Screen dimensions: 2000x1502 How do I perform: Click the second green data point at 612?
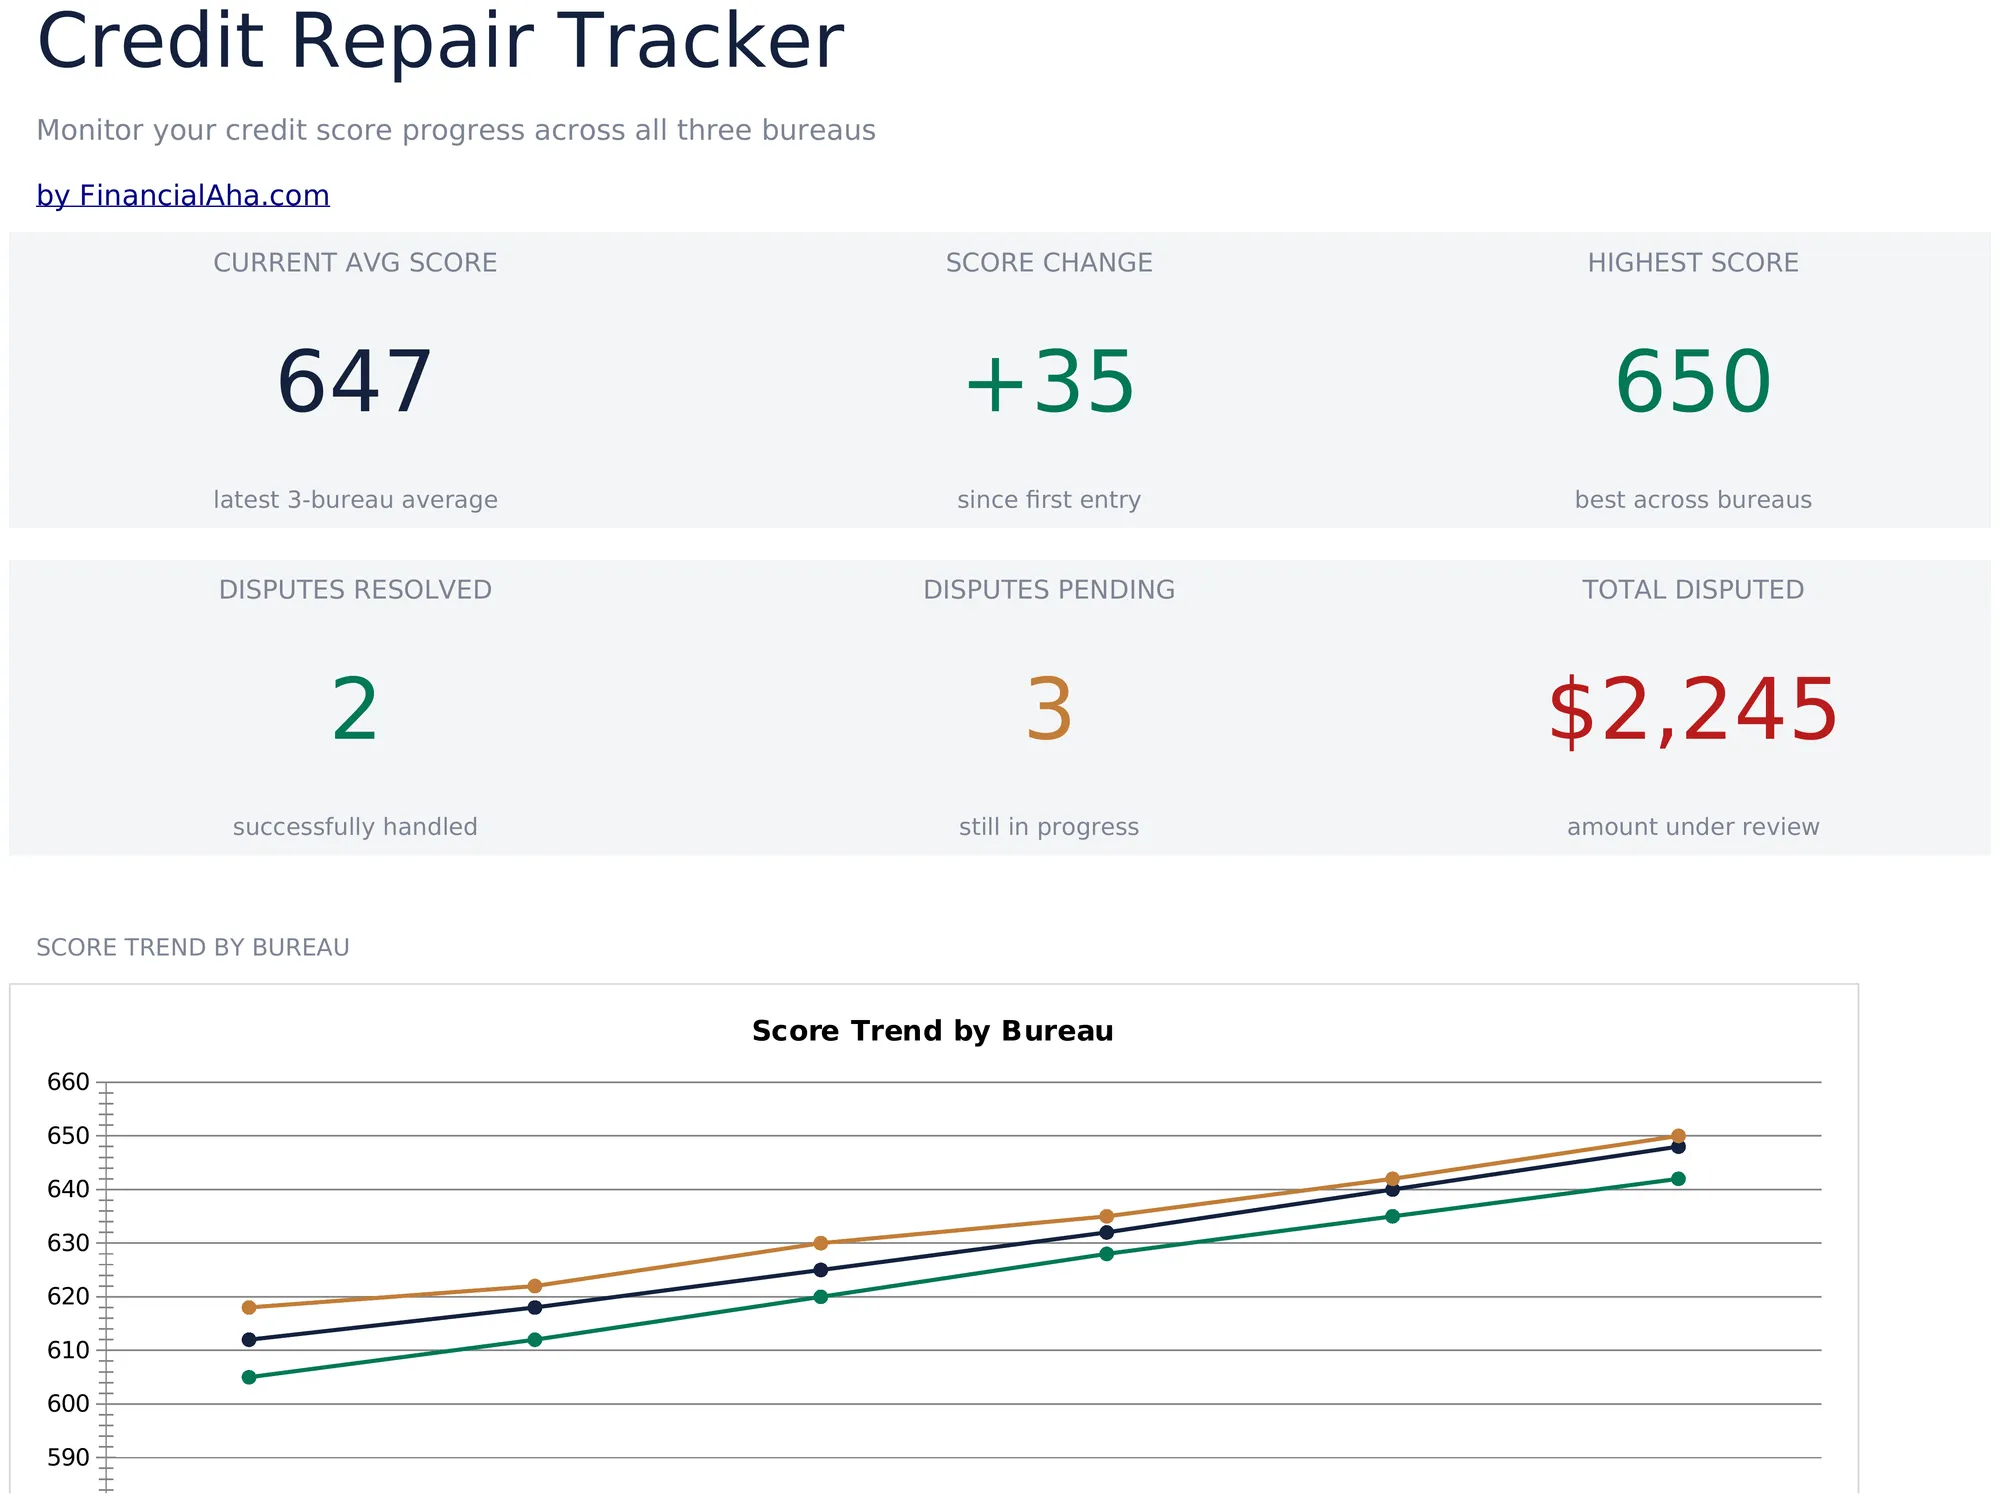tap(535, 1340)
